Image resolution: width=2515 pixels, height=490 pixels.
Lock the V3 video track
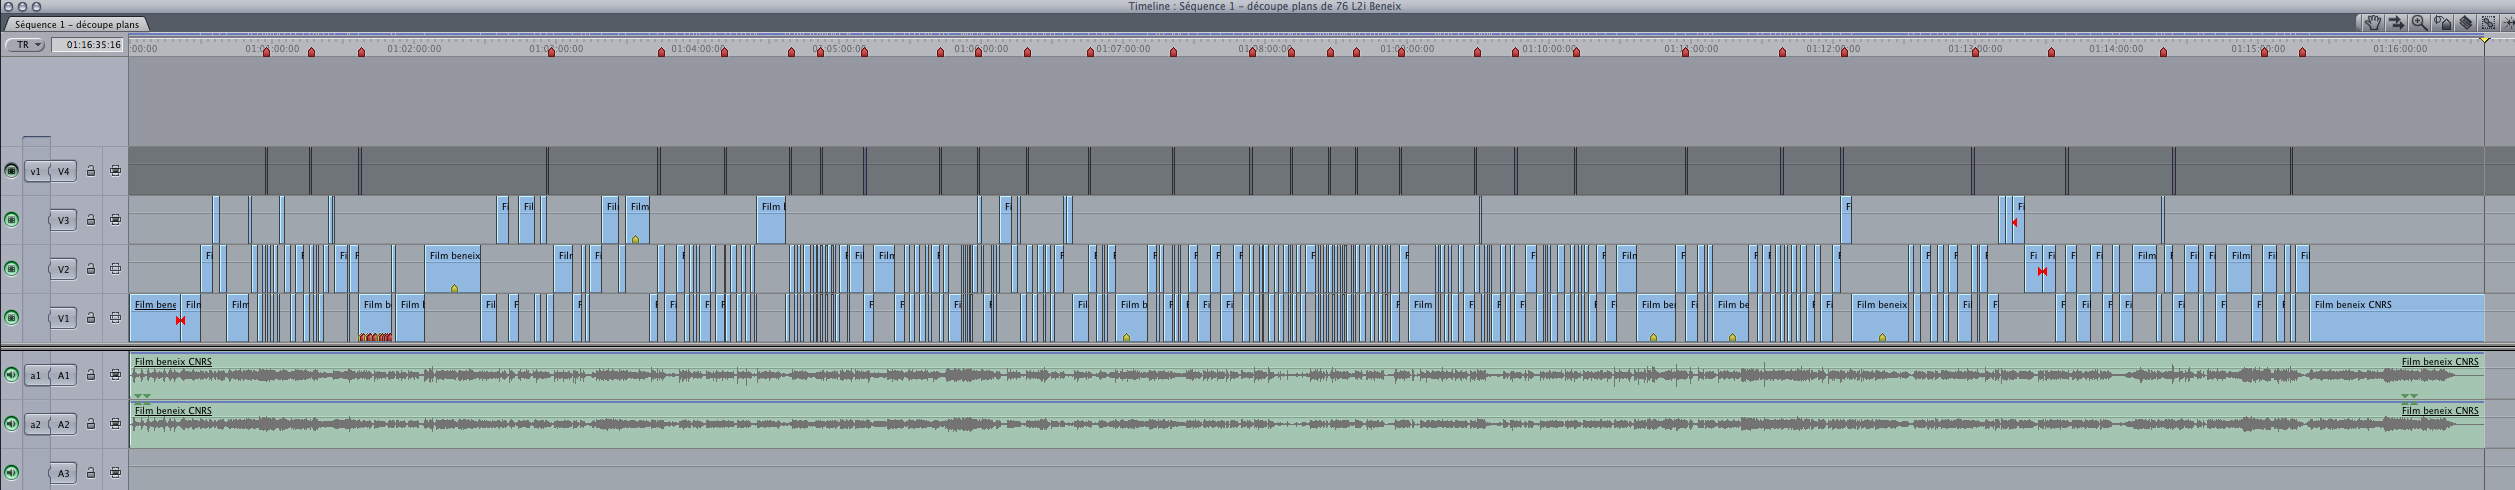91,220
